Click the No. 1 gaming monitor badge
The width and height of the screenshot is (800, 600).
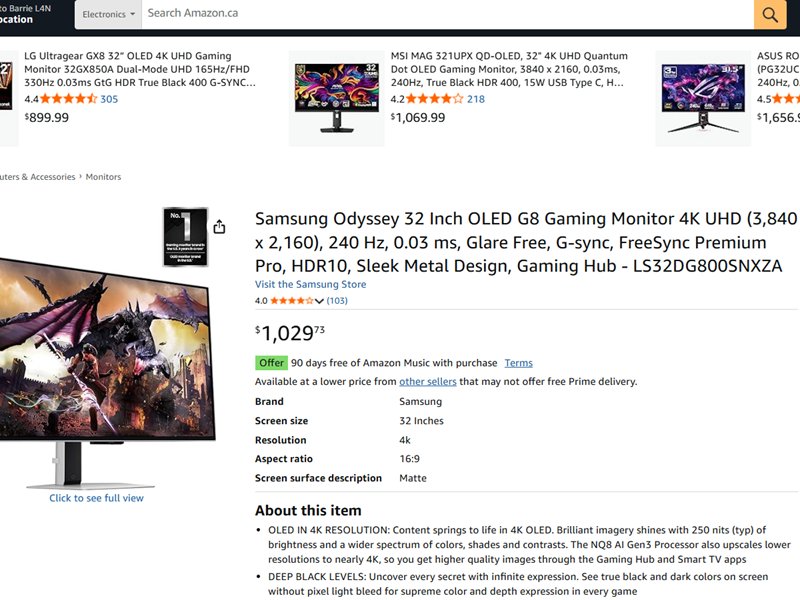pos(185,237)
